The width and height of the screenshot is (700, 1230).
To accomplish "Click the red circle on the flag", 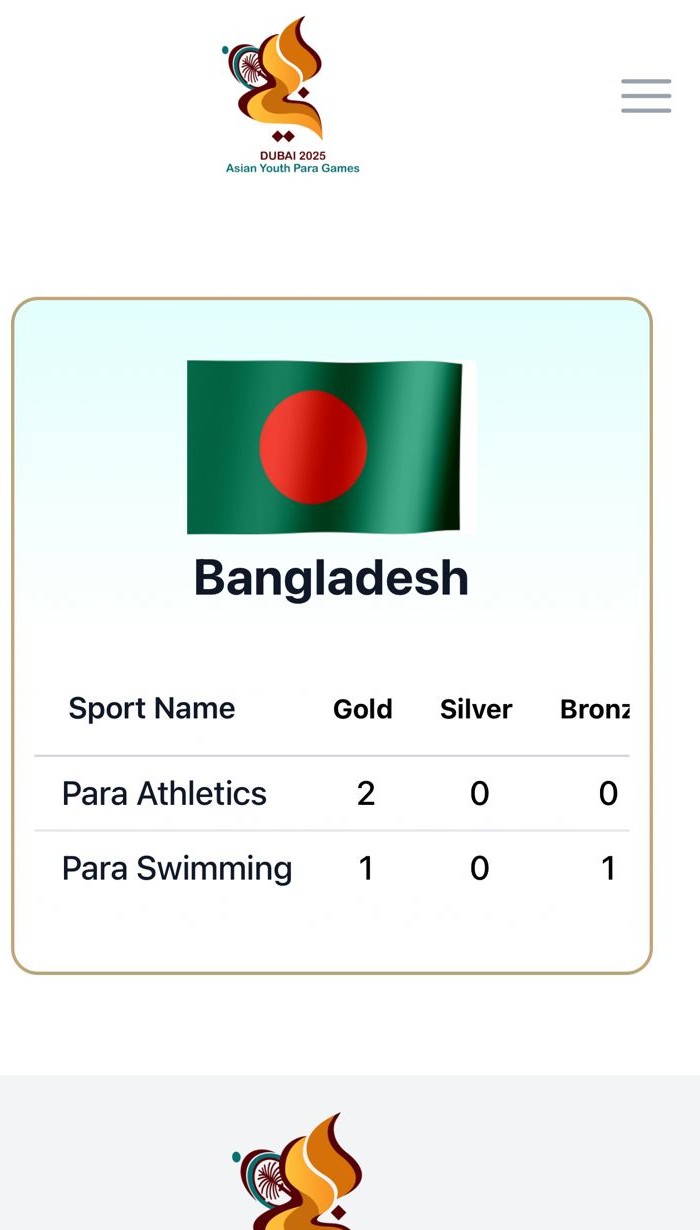I will tap(313, 447).
